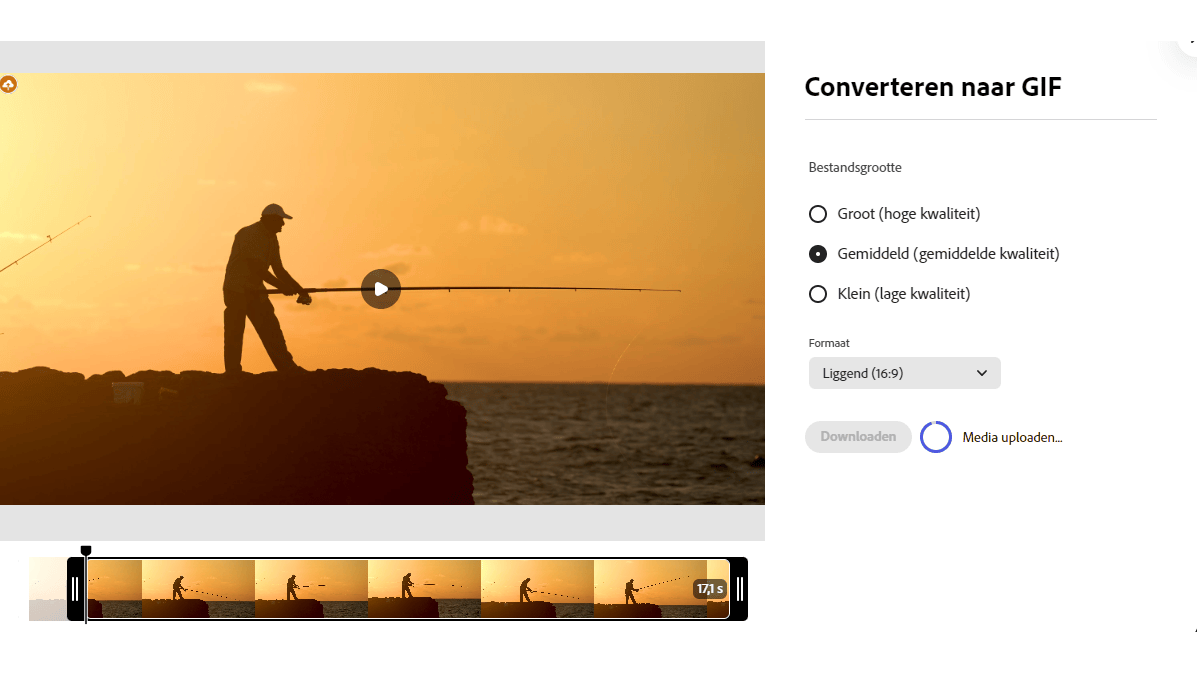Screen dimensions: 1197x673
Task: Click the Media uploaden... status text
Action: pyautogui.click(x=1012, y=437)
